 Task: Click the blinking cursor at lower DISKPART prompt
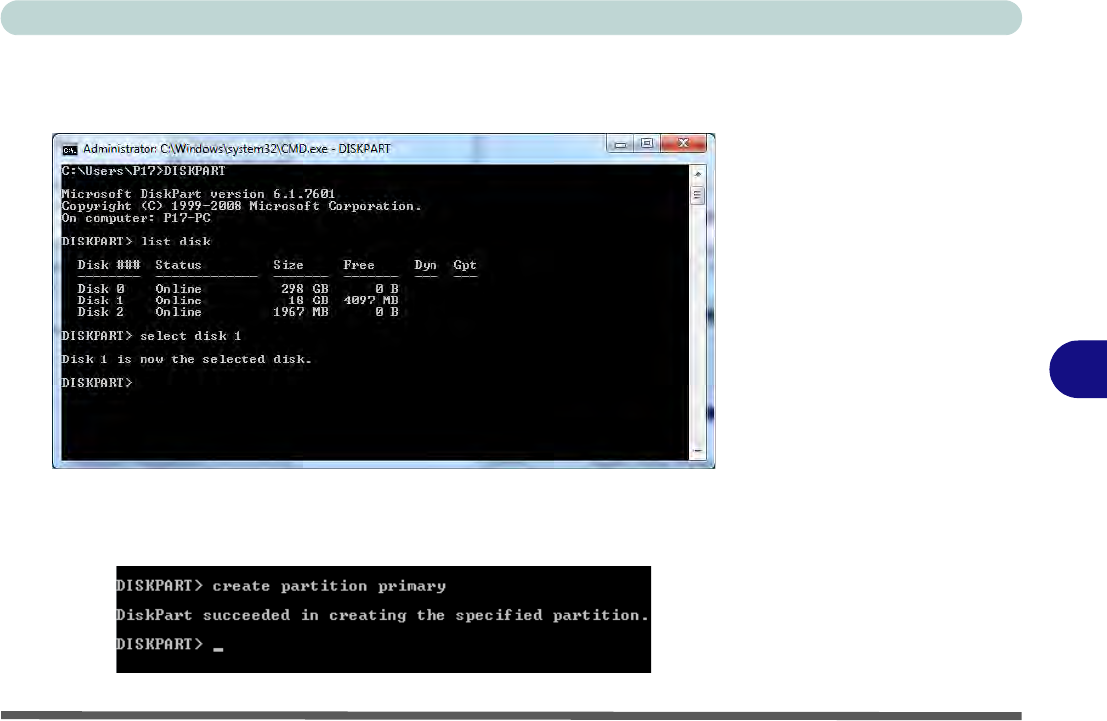[218, 648]
